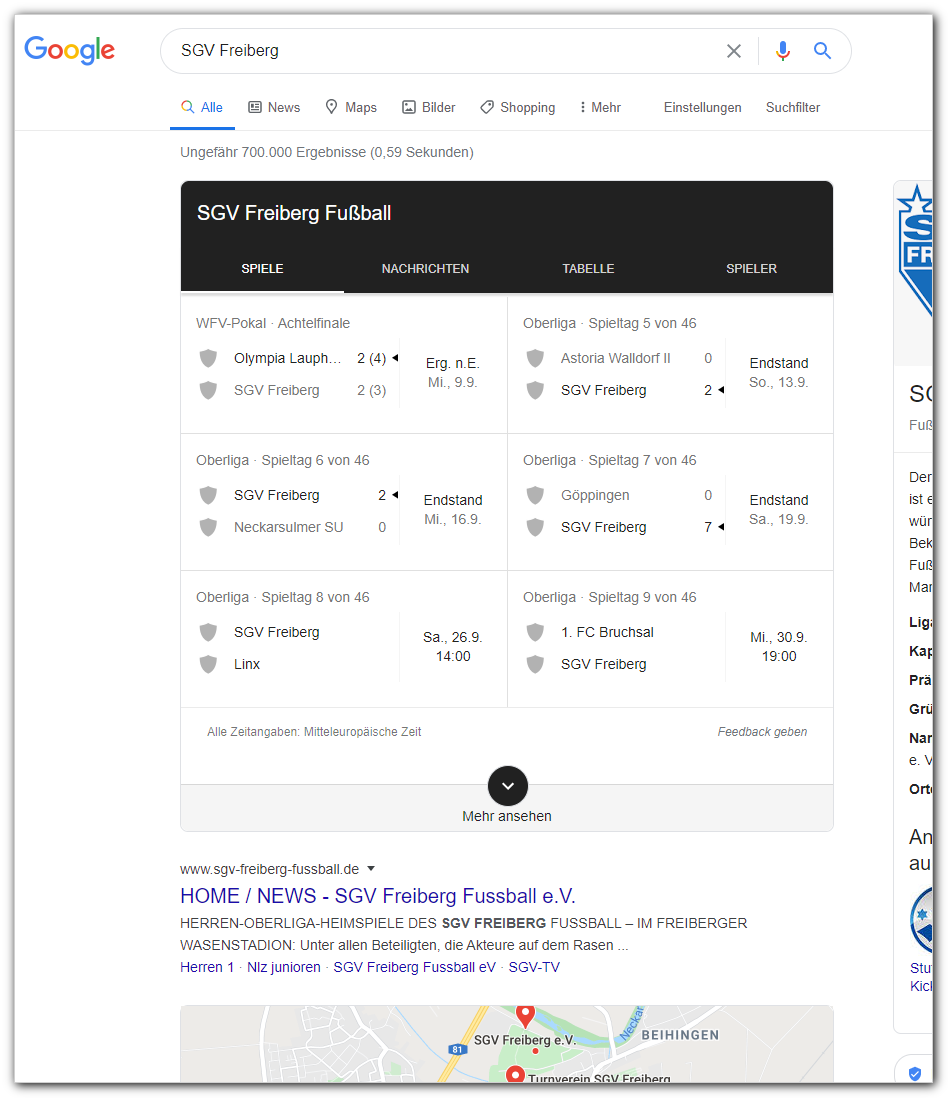The height and width of the screenshot is (1098, 948).
Task: Click the Göppingen team crest icon
Action: (535, 495)
